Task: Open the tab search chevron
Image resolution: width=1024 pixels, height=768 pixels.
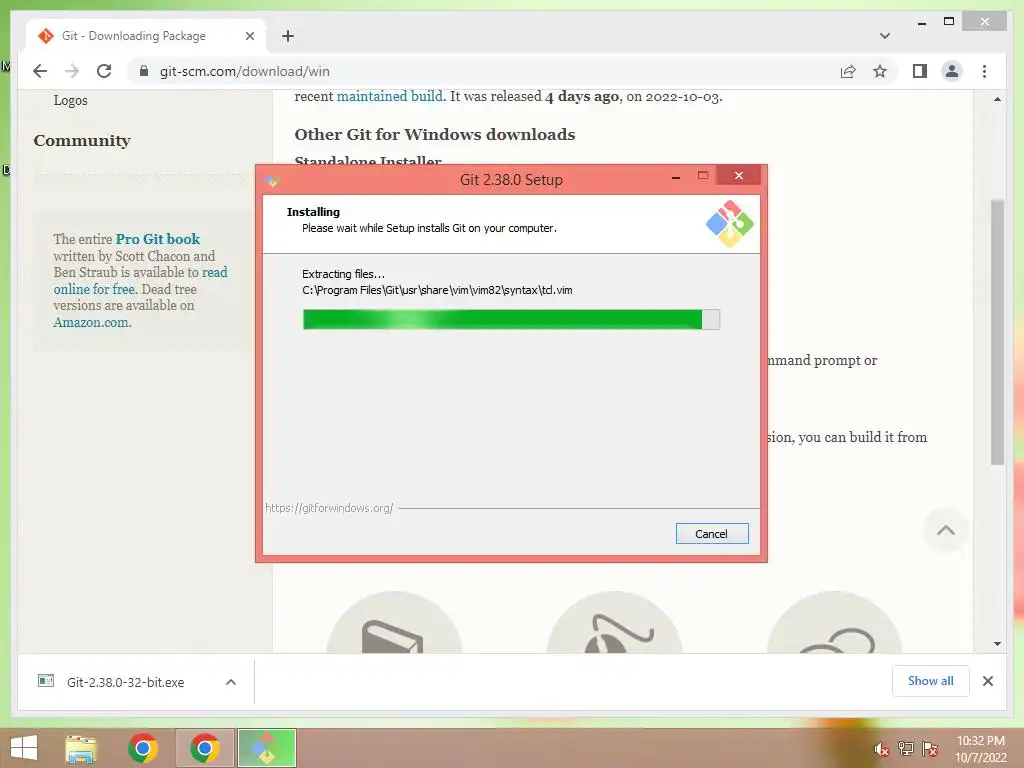Action: 884,36
